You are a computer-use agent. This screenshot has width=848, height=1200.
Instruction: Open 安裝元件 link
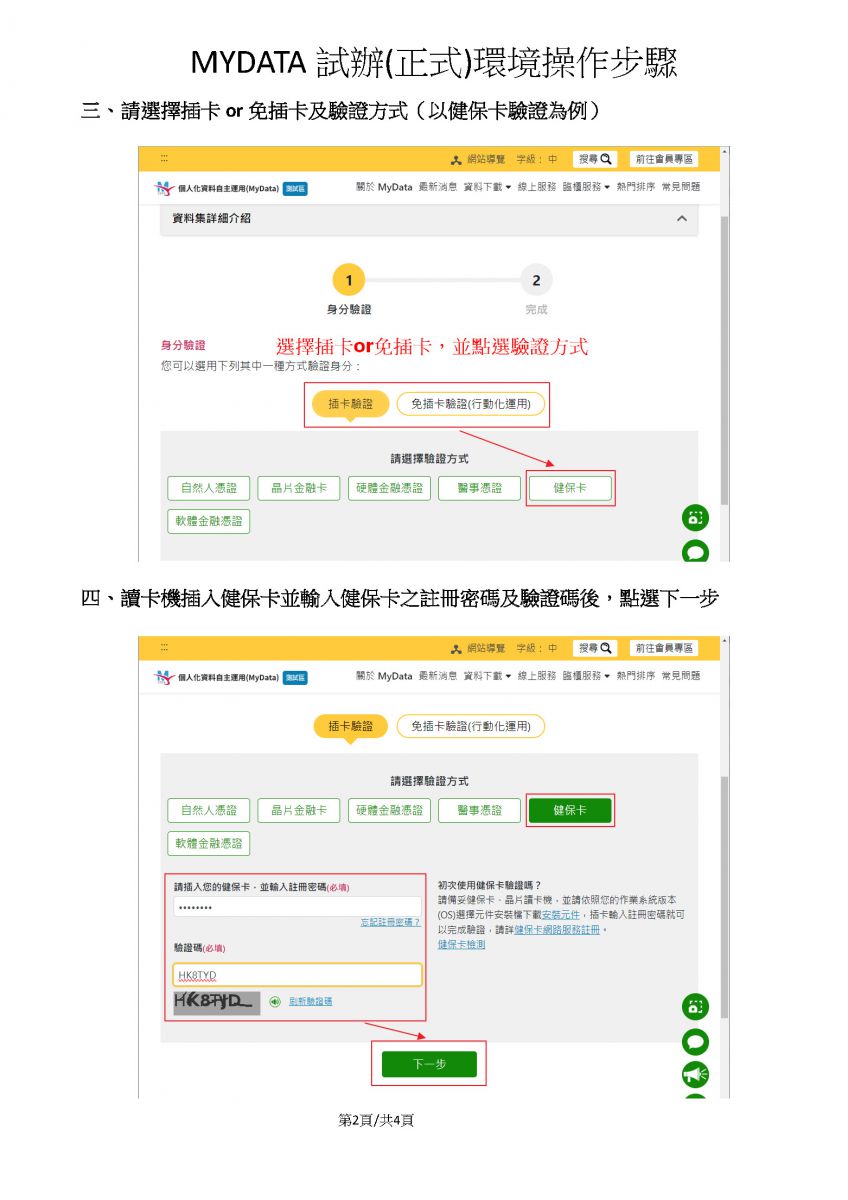[x=561, y=914]
